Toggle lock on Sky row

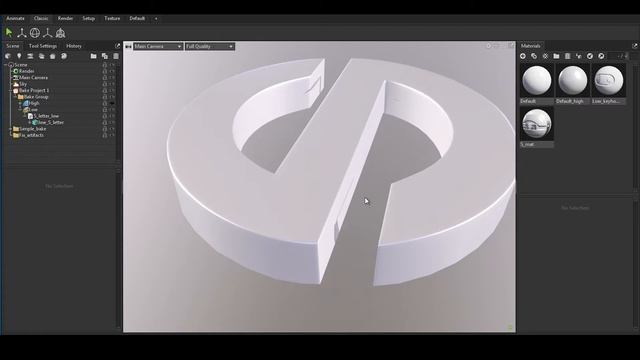pyautogui.click(x=105, y=84)
